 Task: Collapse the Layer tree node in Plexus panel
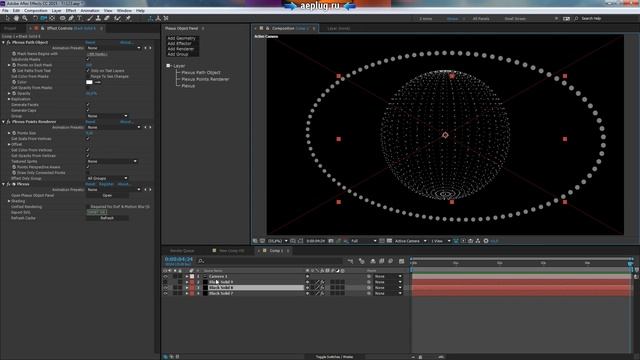click(168, 66)
